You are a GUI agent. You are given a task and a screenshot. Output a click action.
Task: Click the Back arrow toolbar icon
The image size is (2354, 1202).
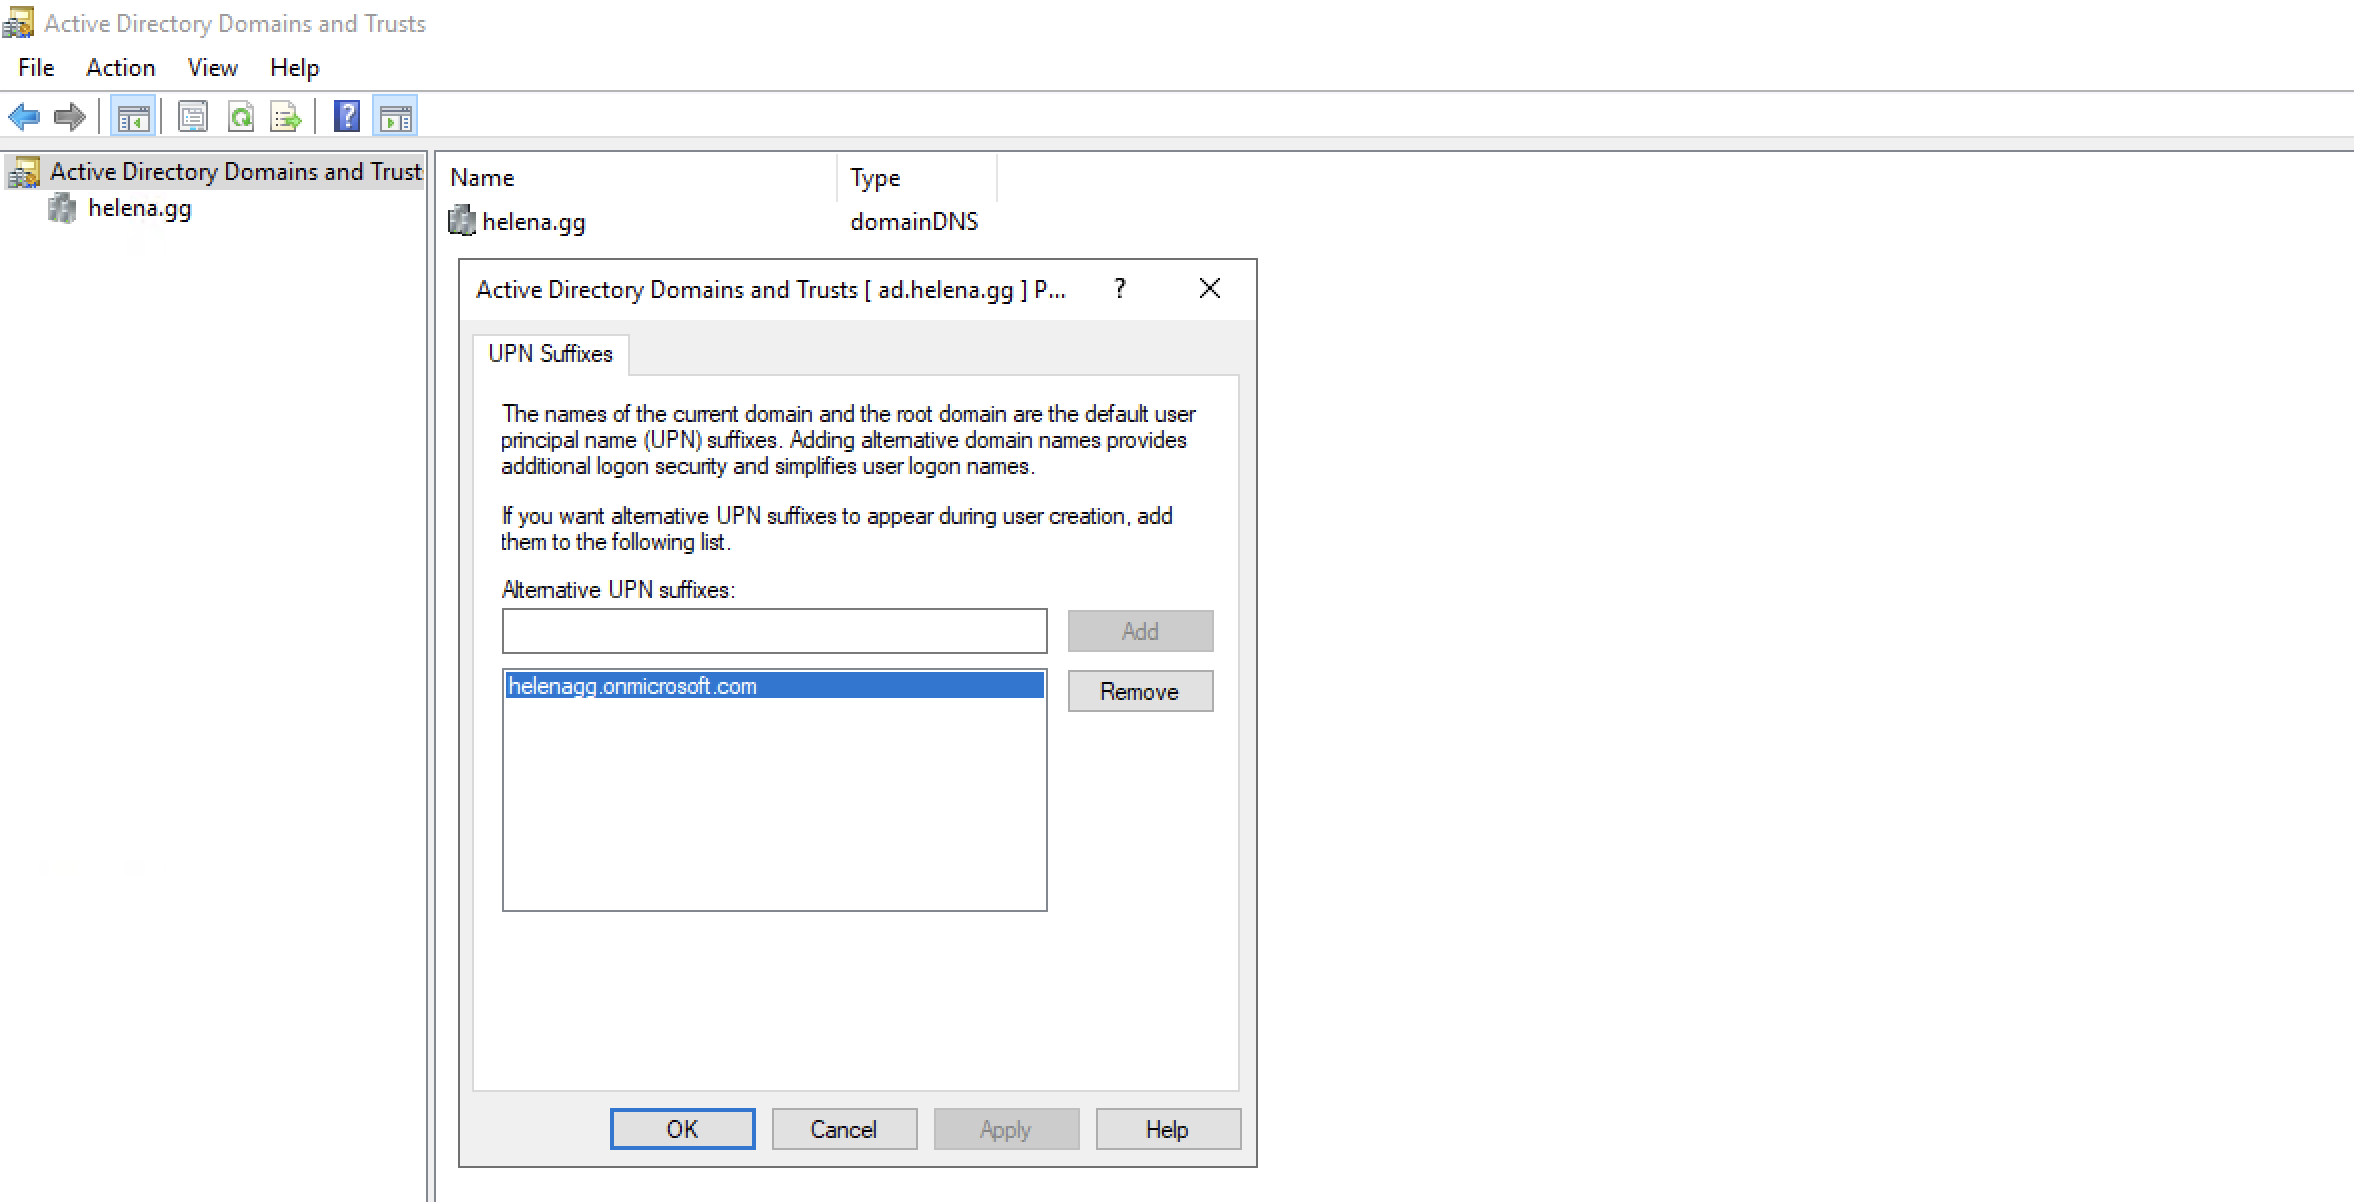(x=24, y=117)
